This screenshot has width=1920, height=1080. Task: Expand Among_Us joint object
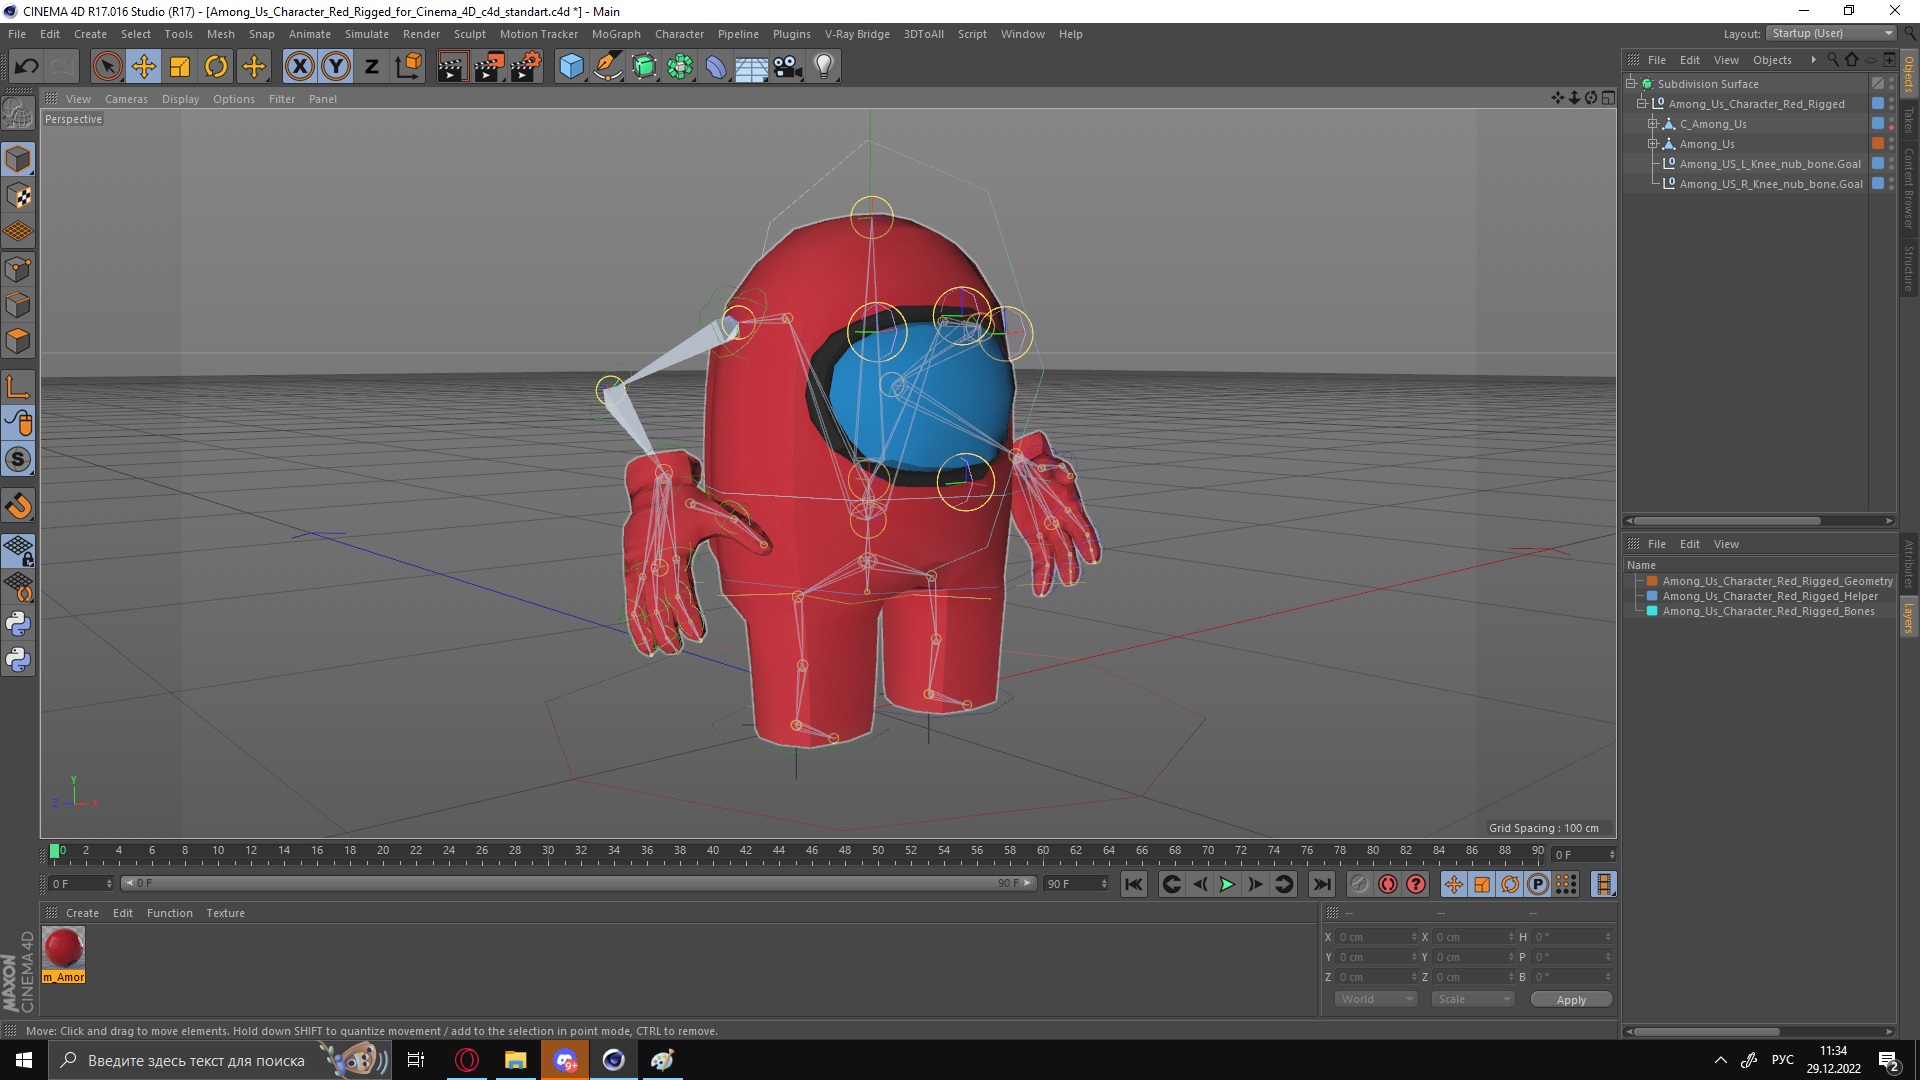click(x=1653, y=144)
